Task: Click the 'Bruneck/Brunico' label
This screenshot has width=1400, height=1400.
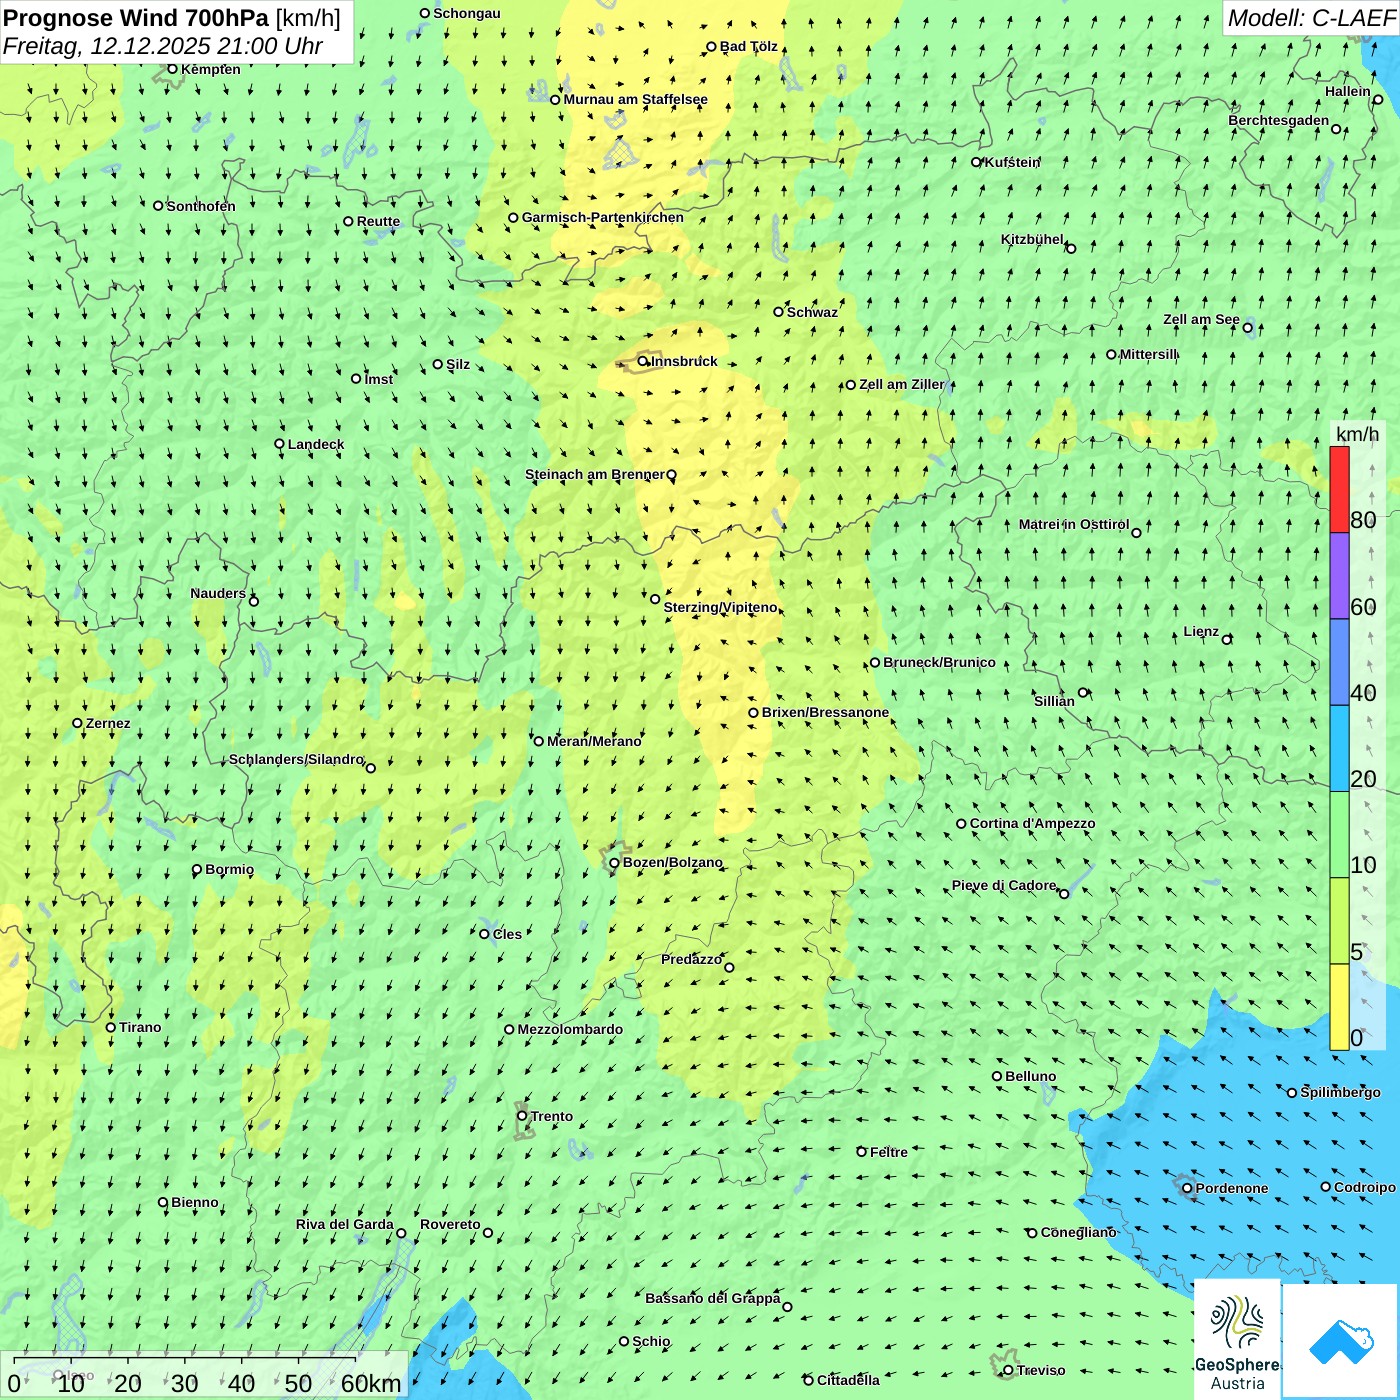Action: (x=939, y=662)
